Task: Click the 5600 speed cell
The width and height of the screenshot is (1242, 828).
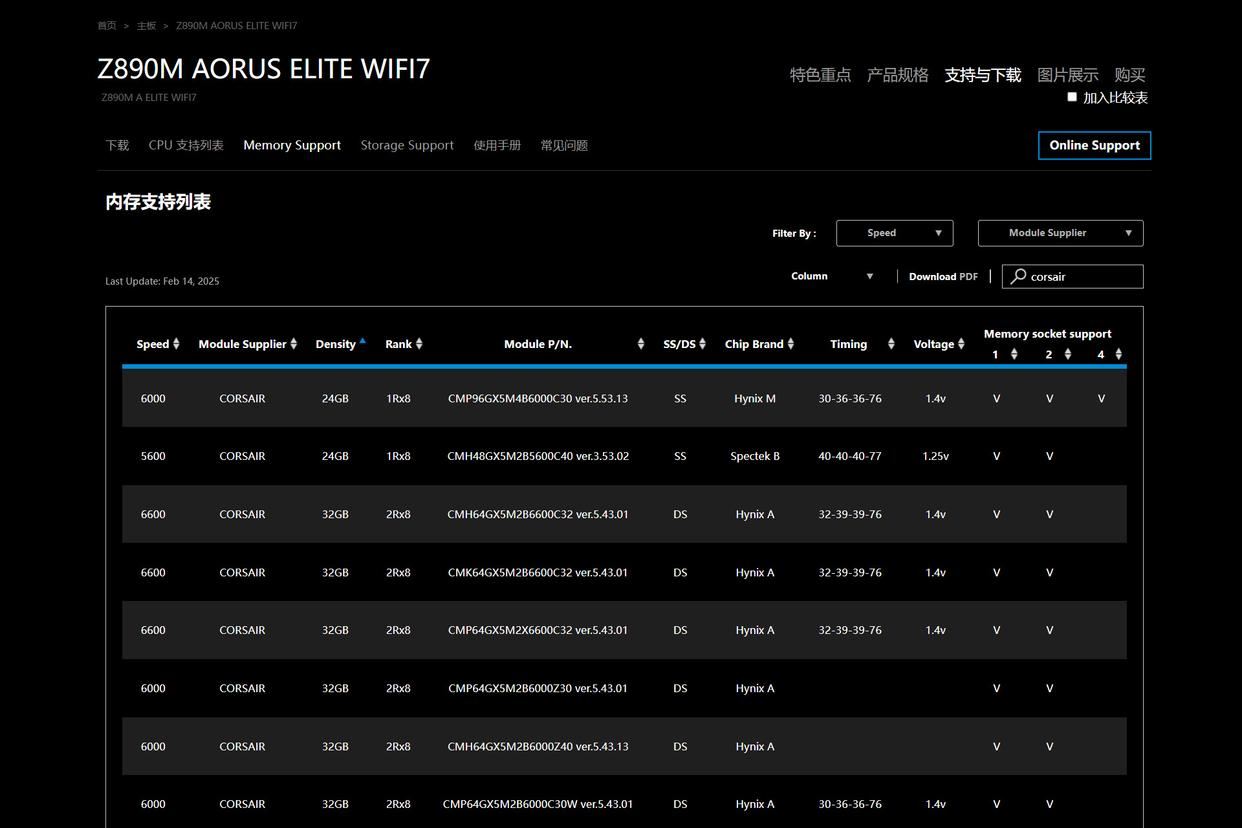Action: pyautogui.click(x=153, y=456)
